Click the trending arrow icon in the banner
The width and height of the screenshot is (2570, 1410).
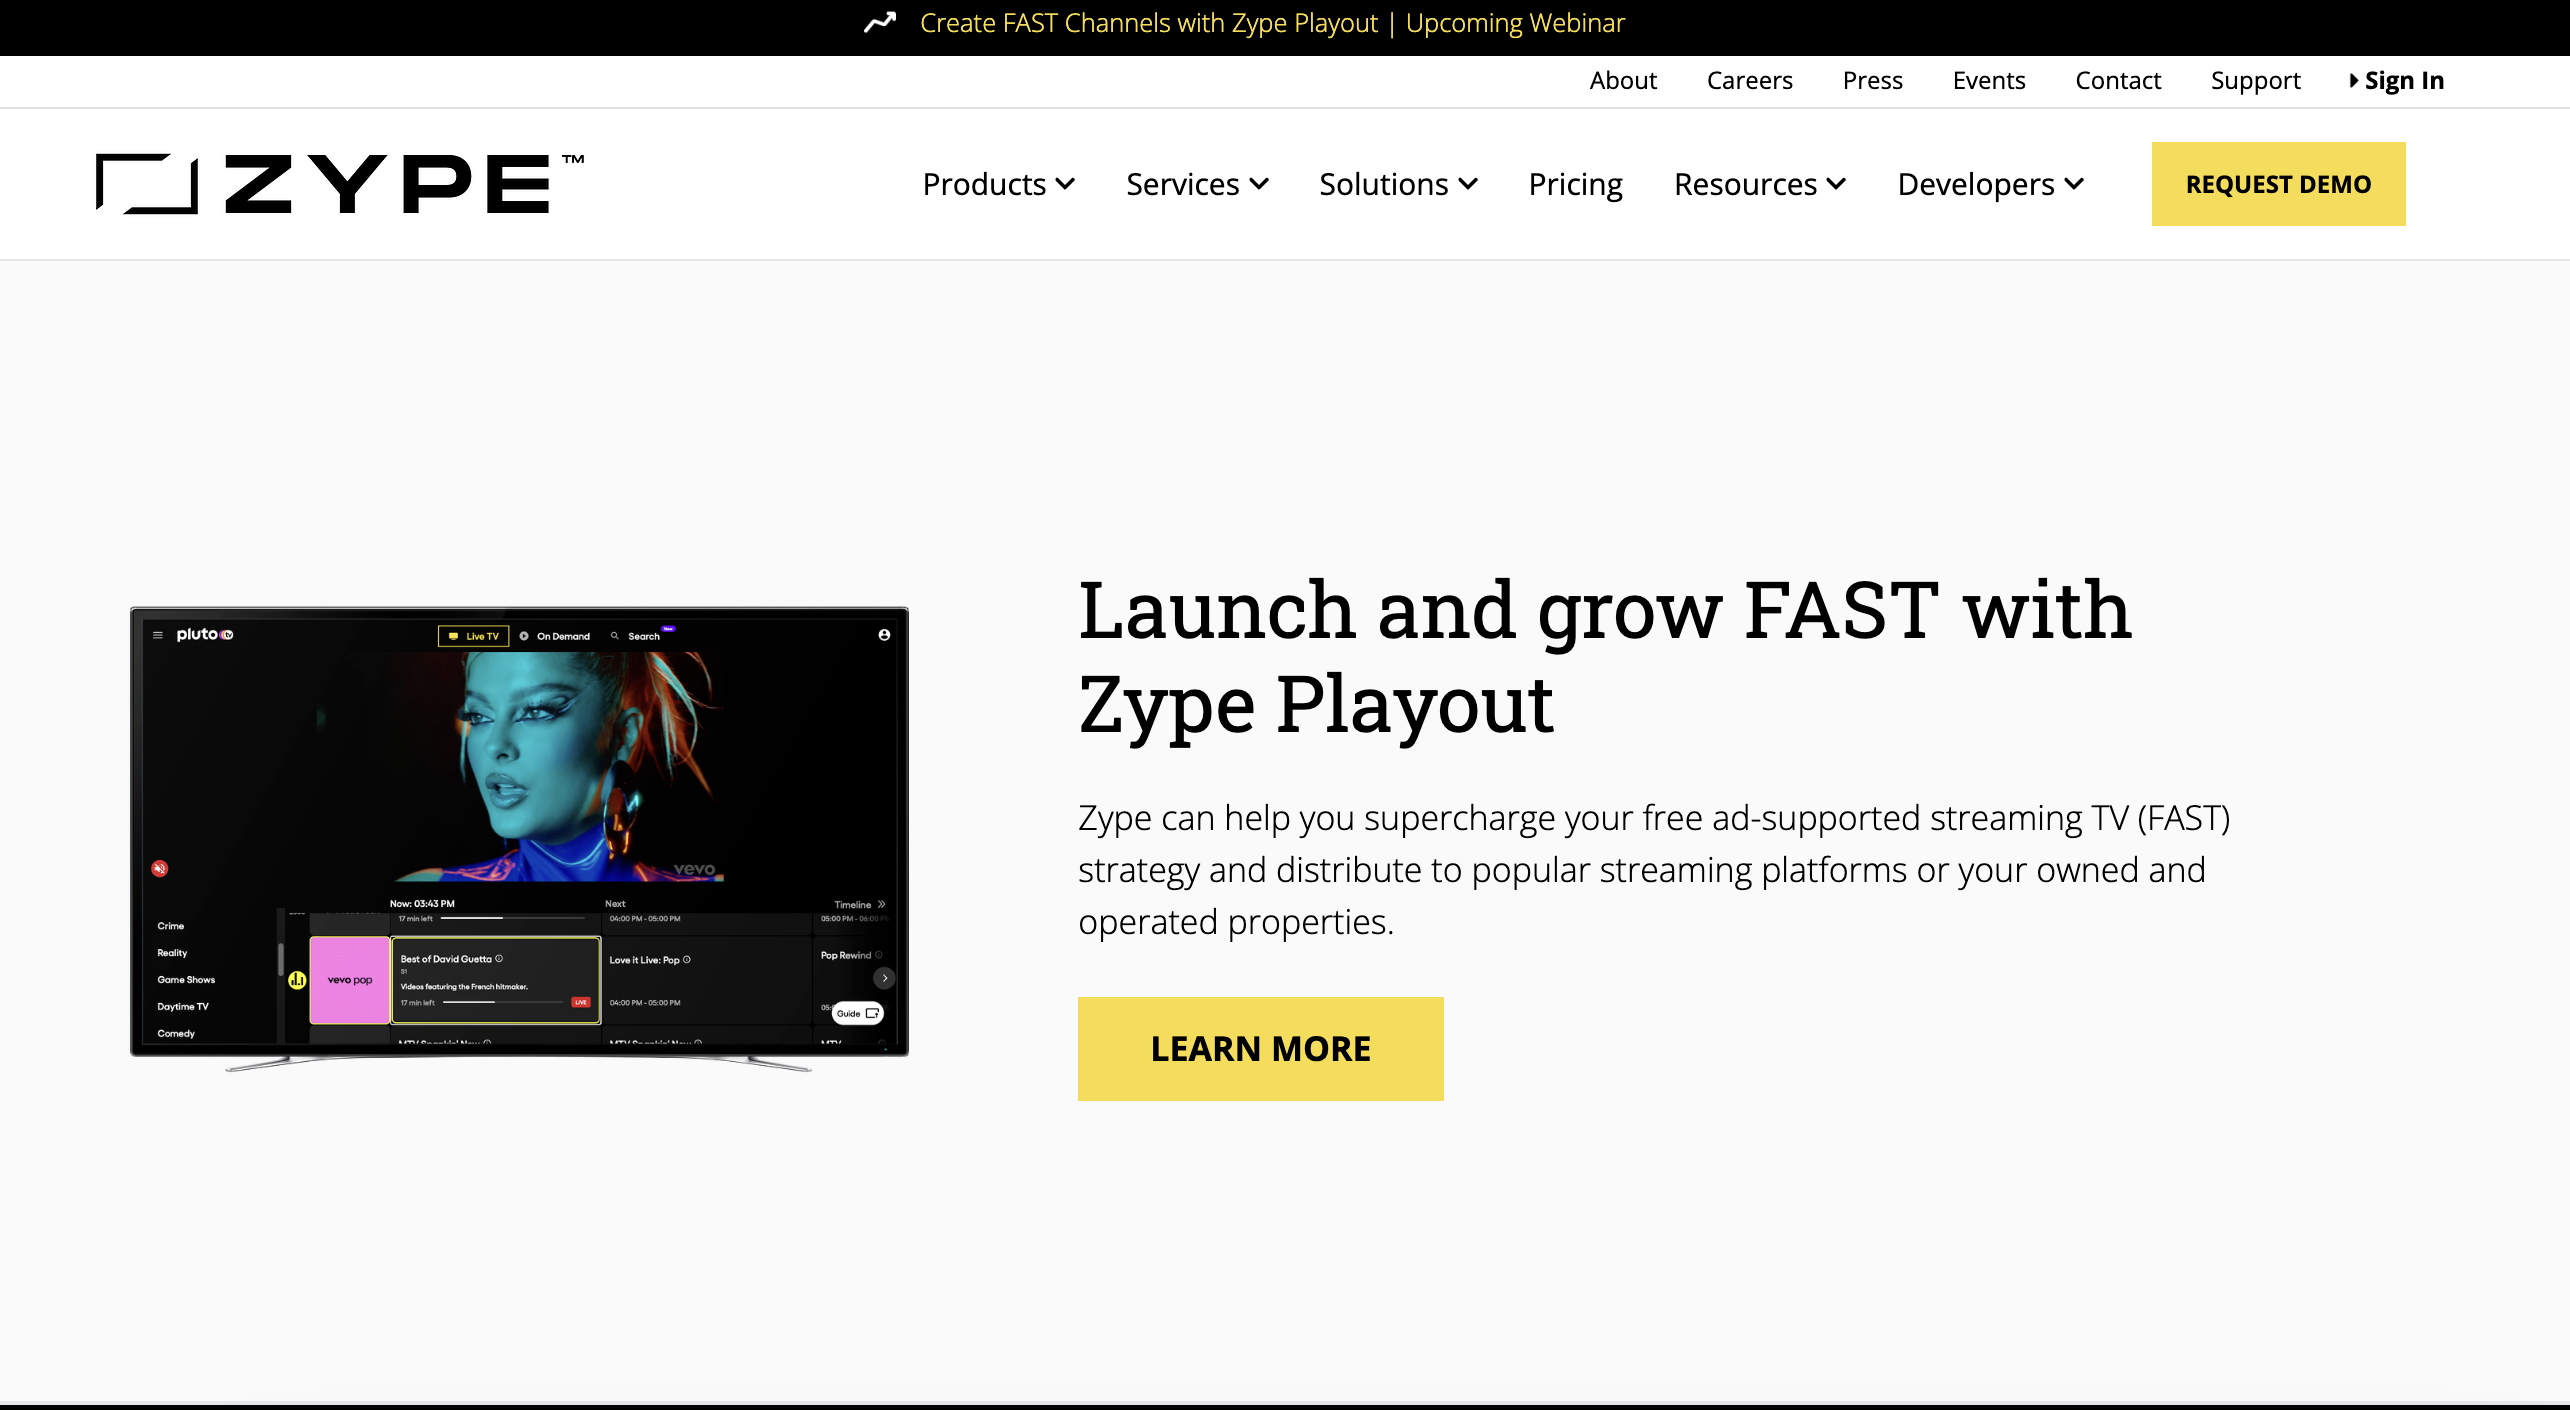pyautogui.click(x=880, y=22)
